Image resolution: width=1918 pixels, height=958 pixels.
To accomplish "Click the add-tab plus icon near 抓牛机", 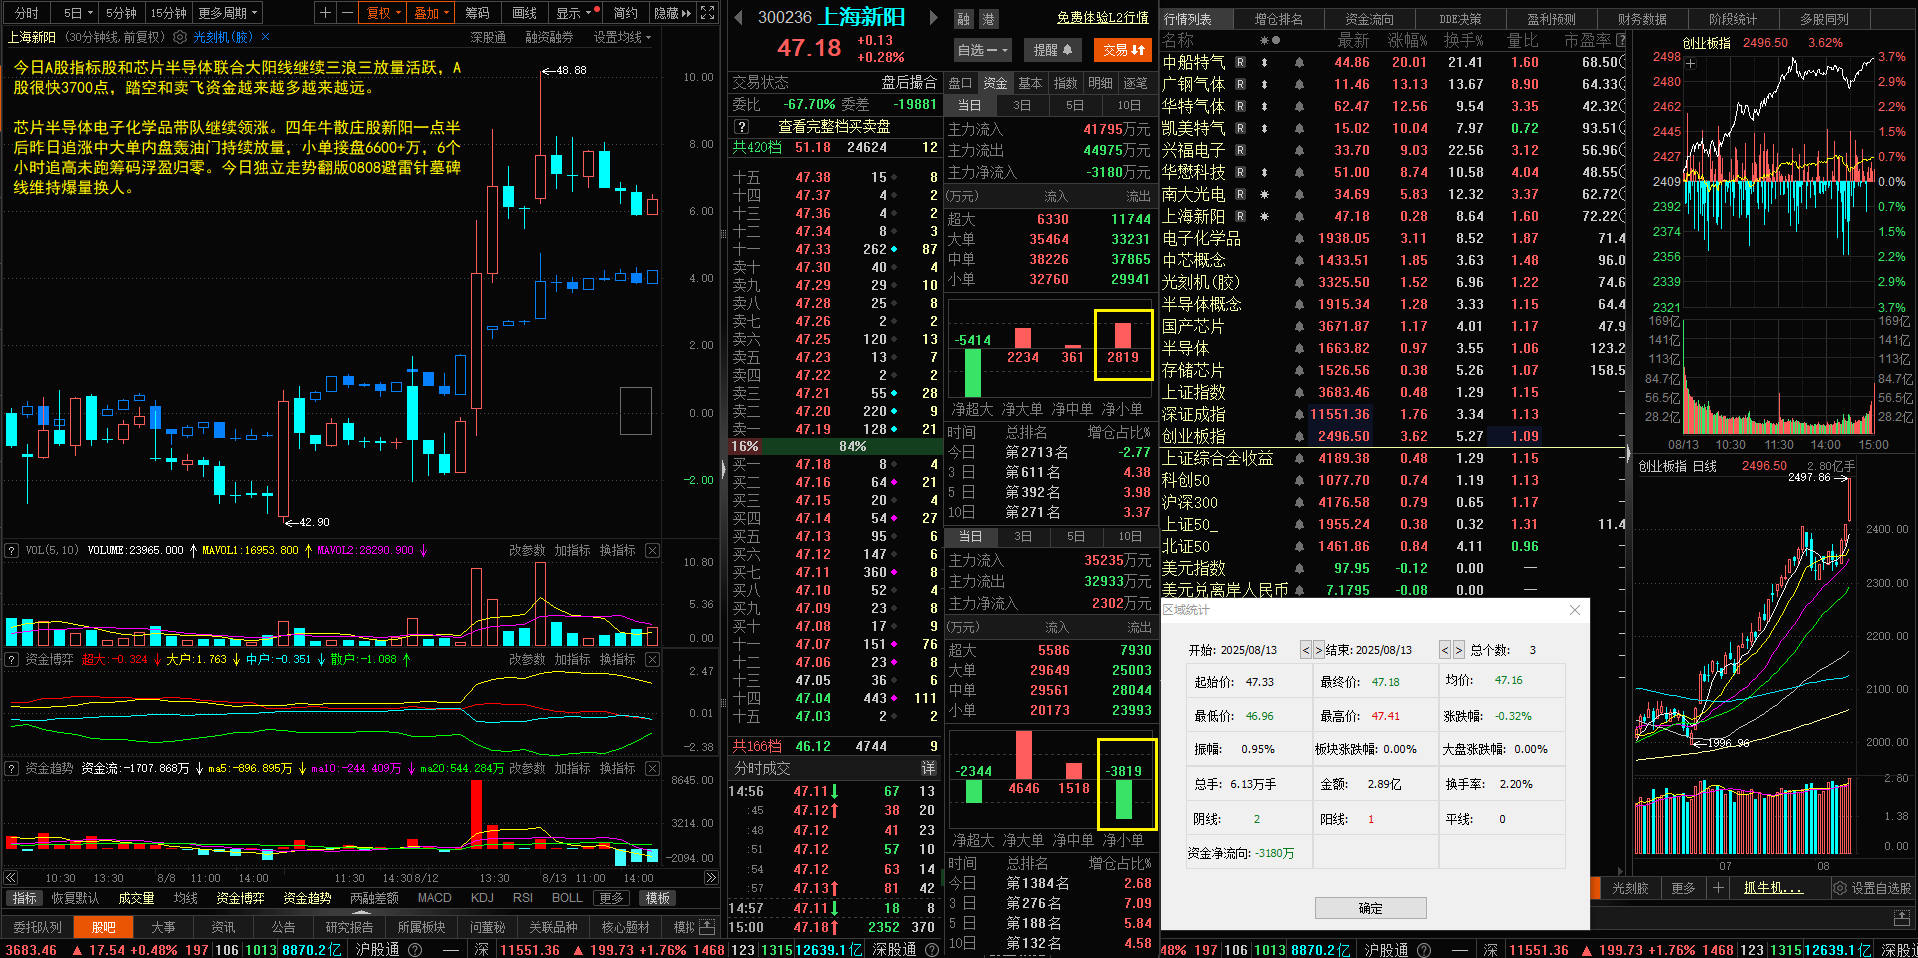I will [x=1718, y=888].
